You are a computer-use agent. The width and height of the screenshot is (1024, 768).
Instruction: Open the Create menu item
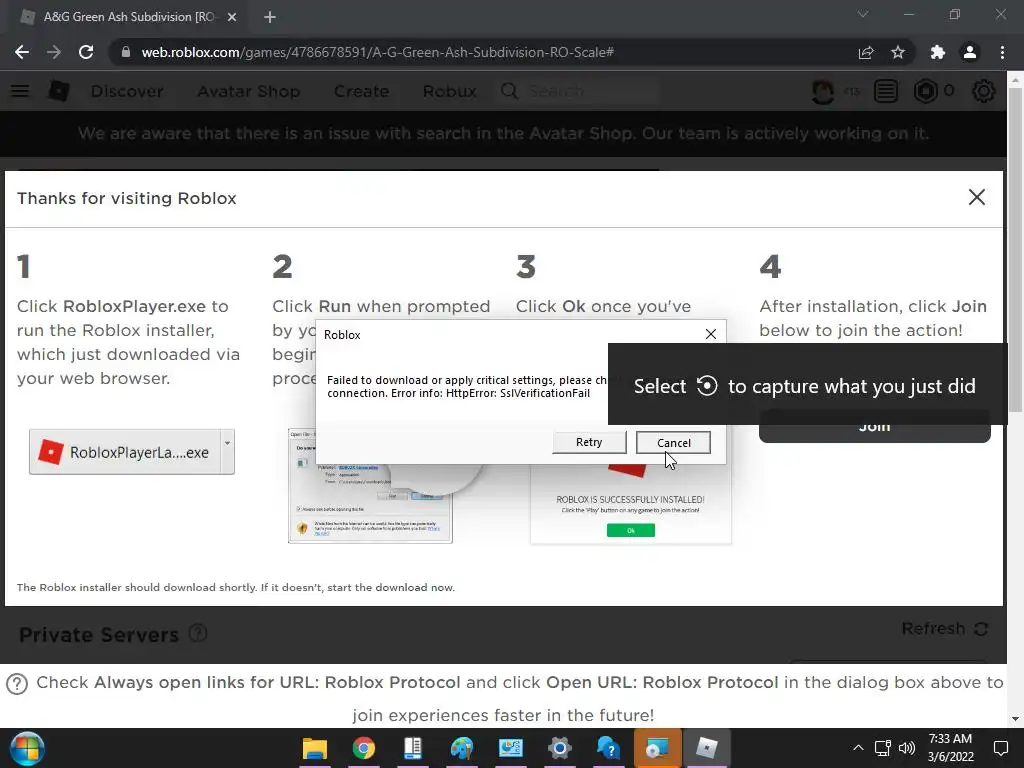click(x=361, y=91)
